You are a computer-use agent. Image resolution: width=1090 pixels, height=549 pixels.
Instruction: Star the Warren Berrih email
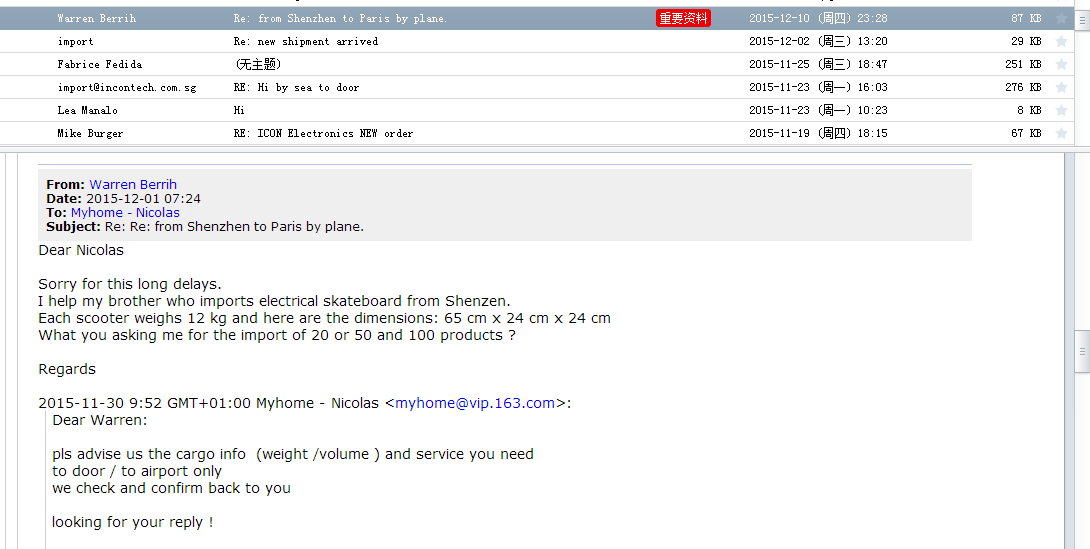(x=1061, y=19)
